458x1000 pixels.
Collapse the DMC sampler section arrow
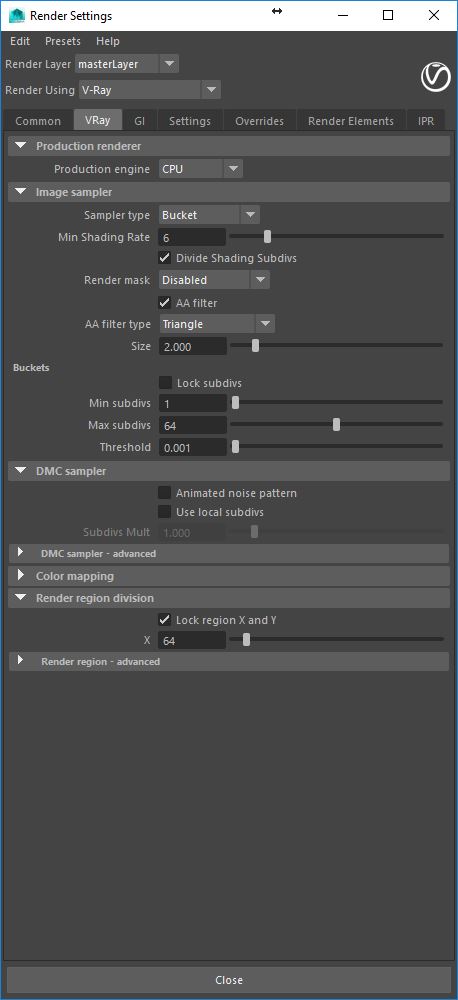[x=21, y=471]
